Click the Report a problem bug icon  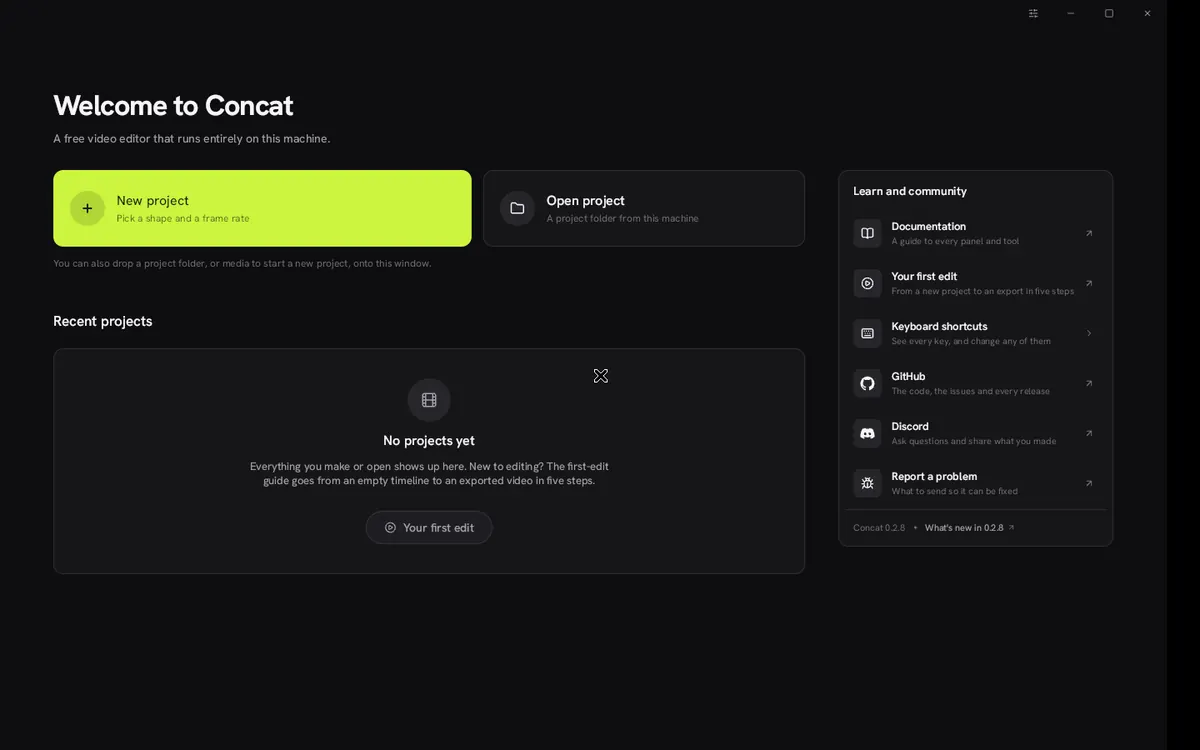[867, 483]
